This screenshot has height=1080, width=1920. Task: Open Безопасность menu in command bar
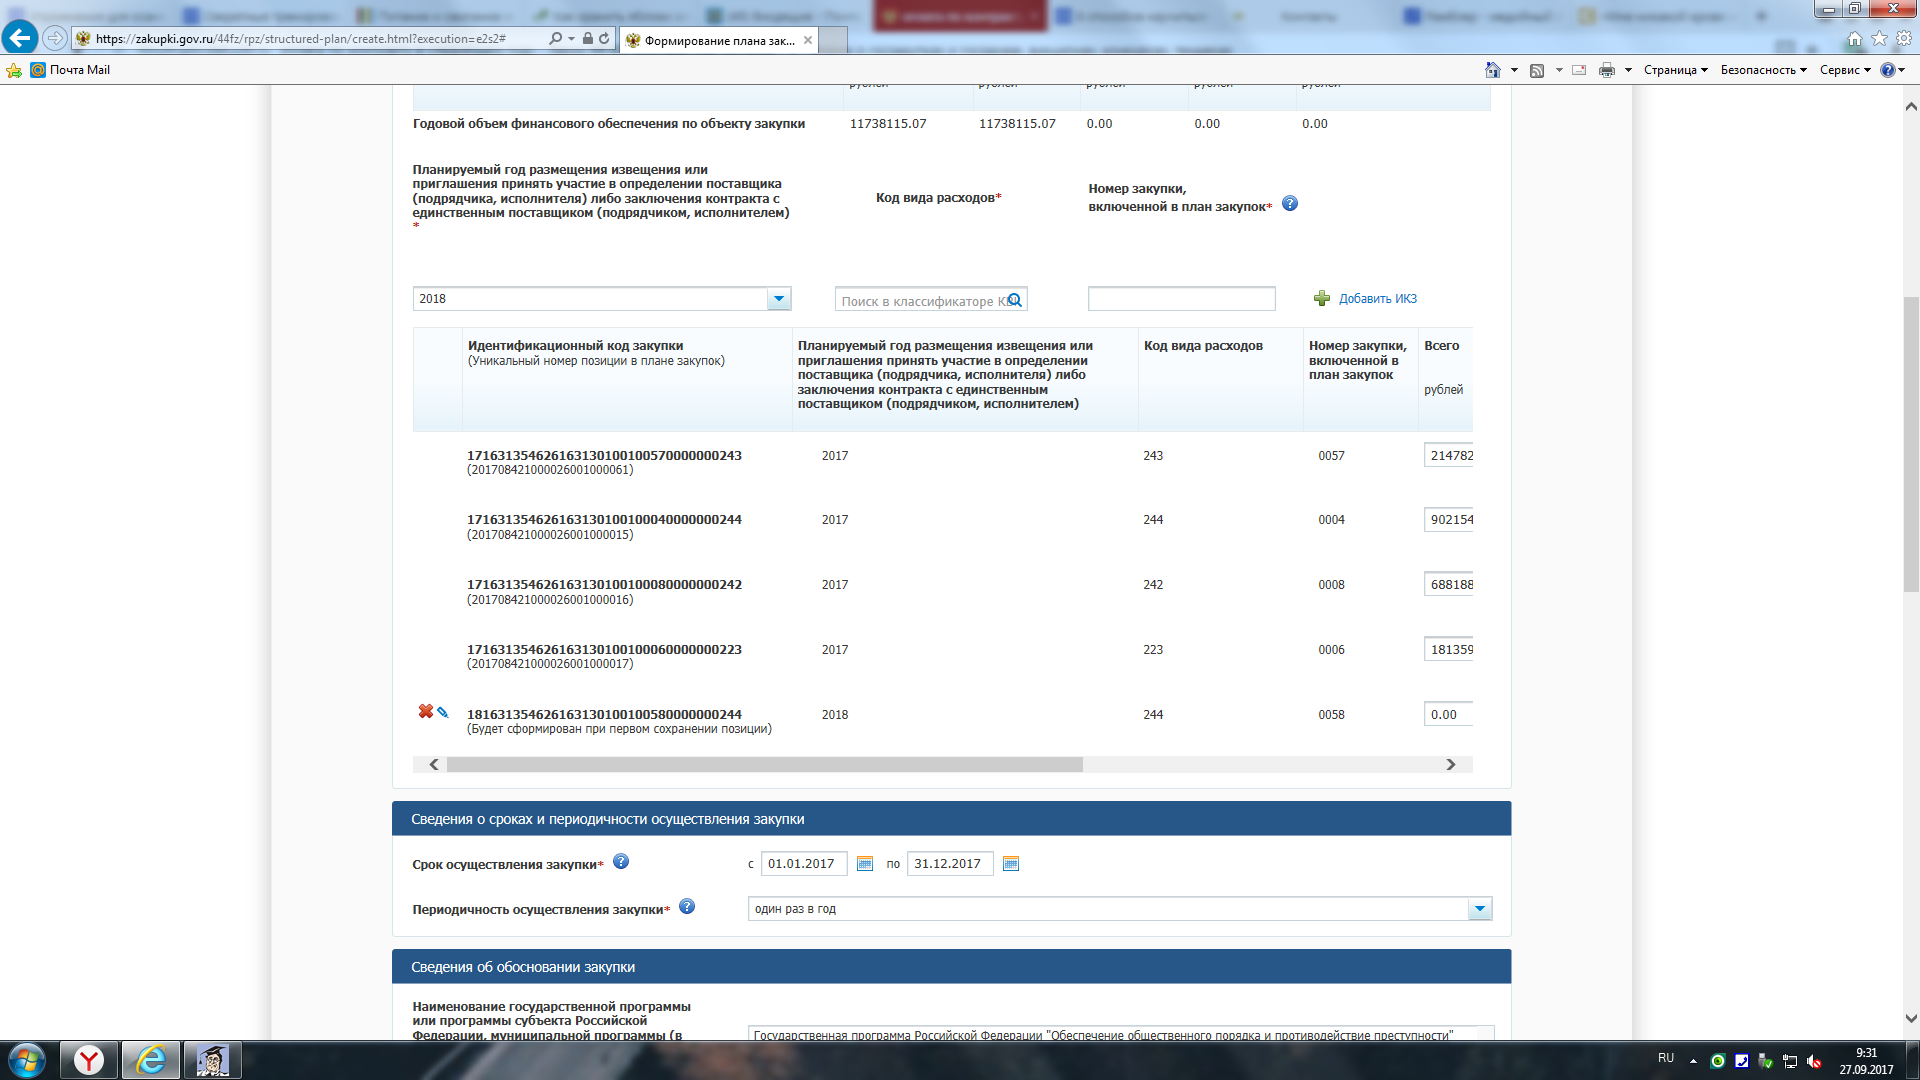click(x=1763, y=70)
